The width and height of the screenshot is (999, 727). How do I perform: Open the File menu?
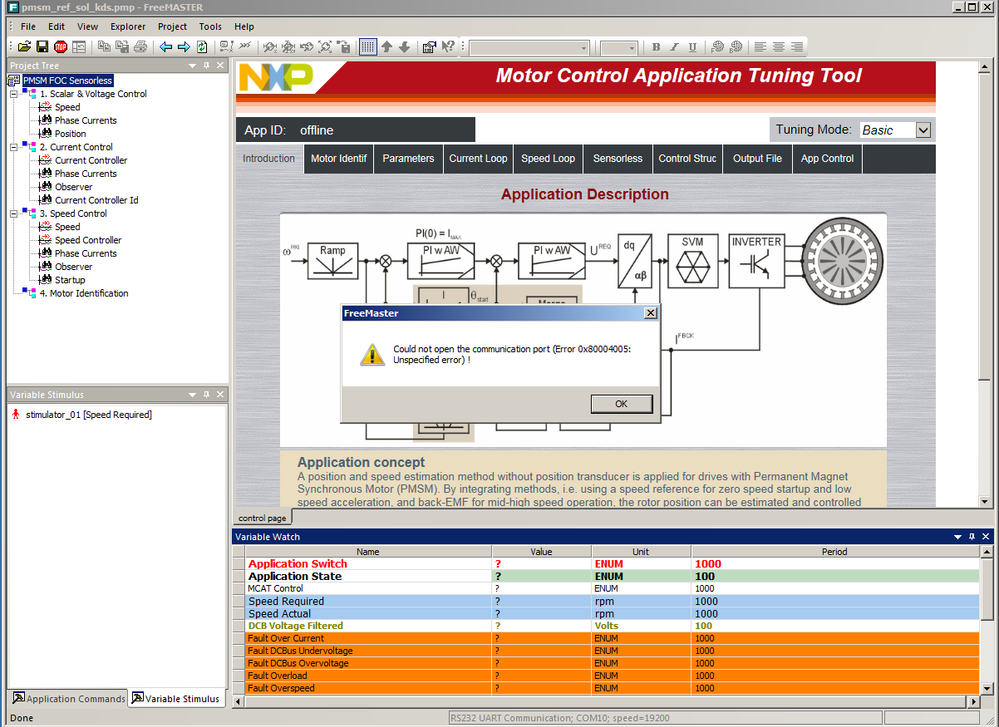28,27
